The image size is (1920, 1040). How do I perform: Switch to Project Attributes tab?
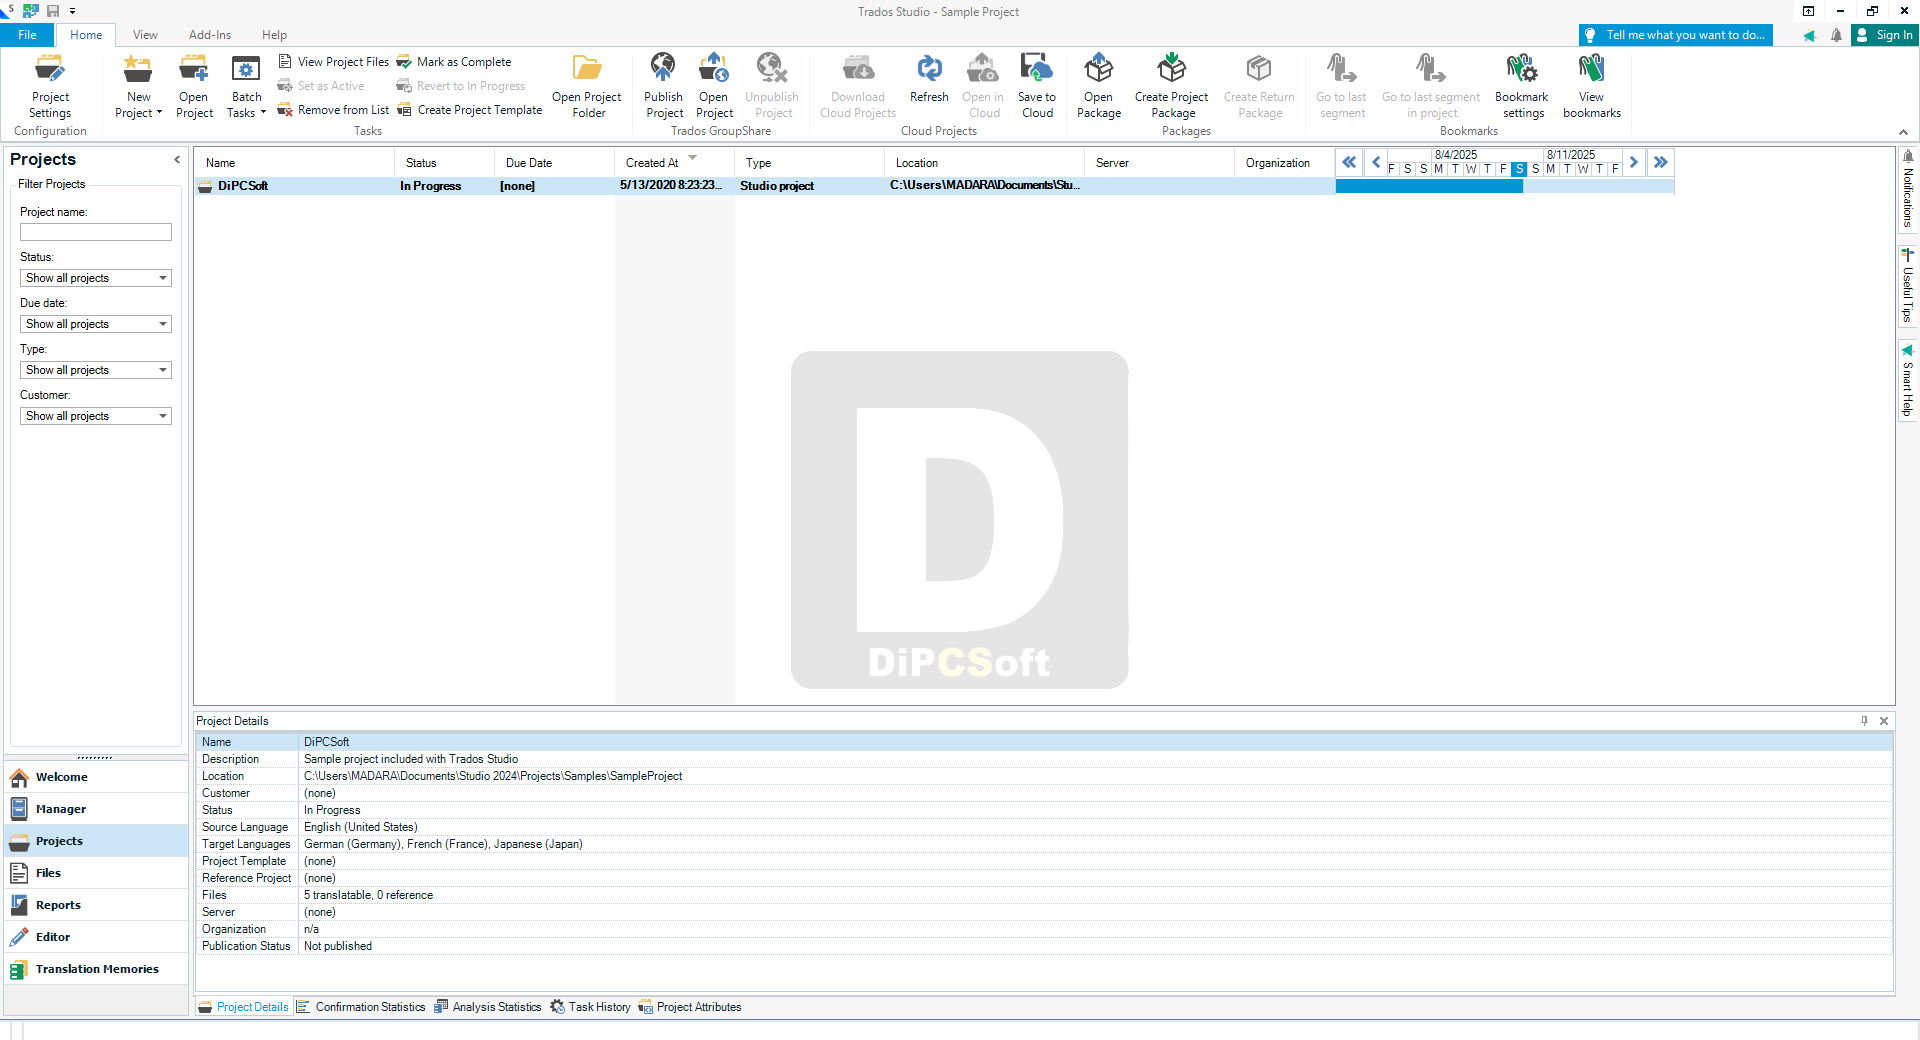click(690, 1007)
